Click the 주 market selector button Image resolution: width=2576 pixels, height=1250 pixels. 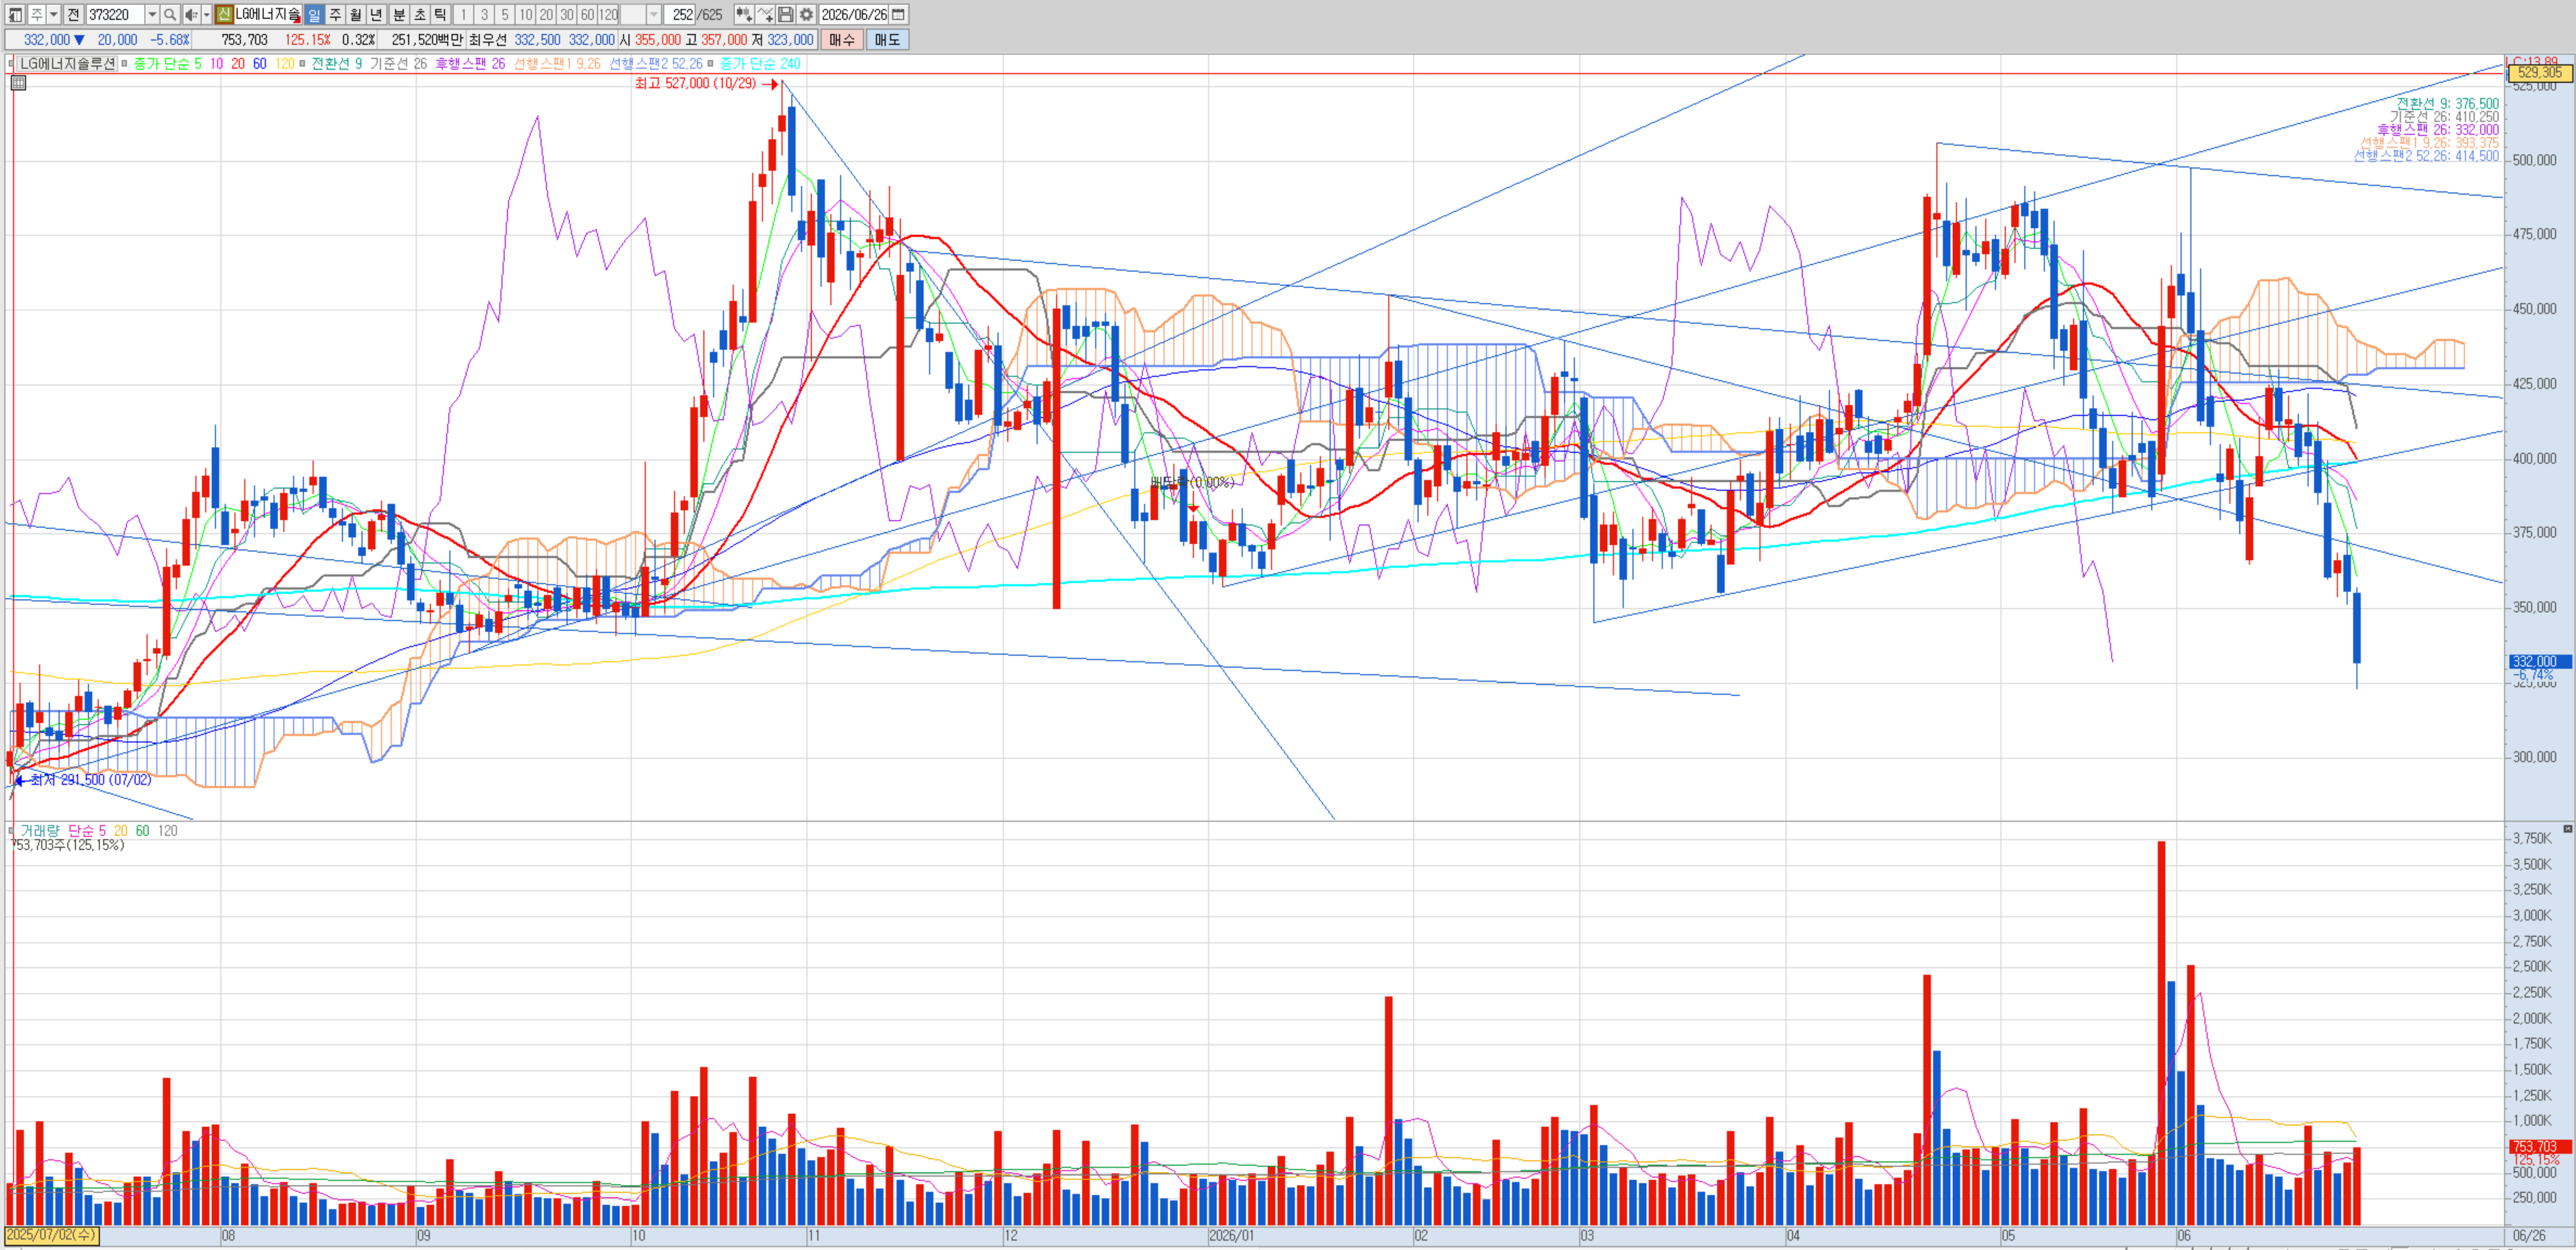37,14
